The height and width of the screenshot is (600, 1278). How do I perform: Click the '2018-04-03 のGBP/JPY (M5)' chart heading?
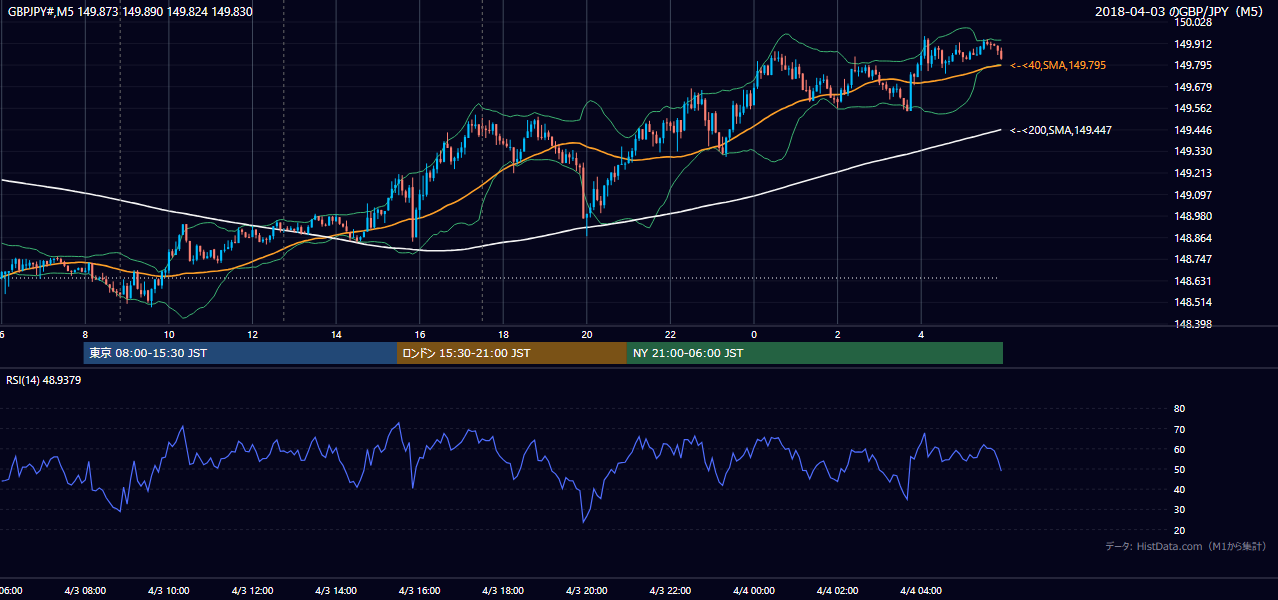(1181, 12)
